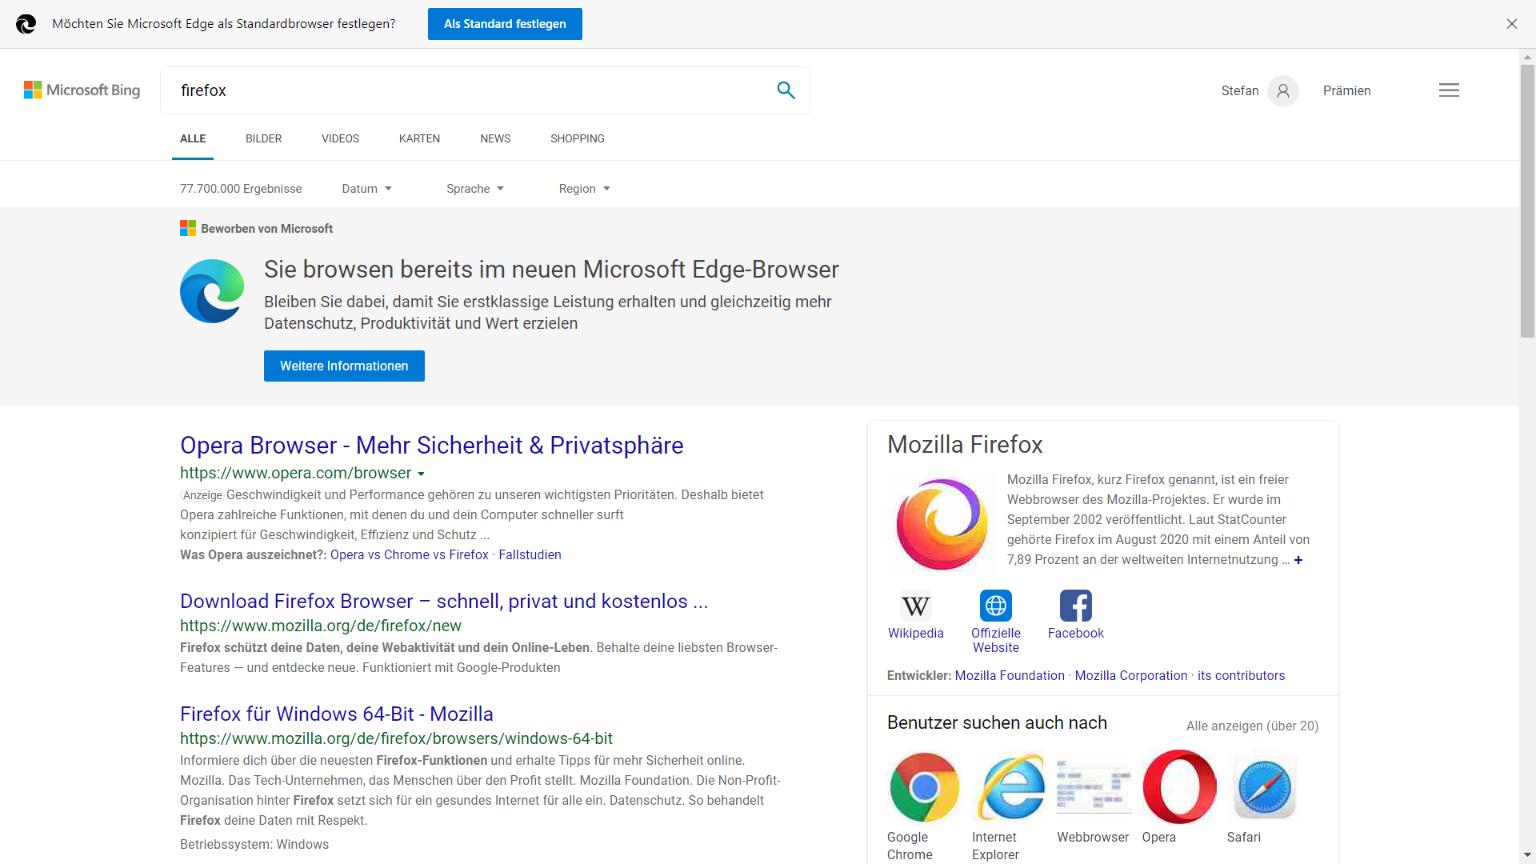Image resolution: width=1536 pixels, height=864 pixels.
Task: Open the Download Firefox Browser result link
Action: [x=443, y=601]
